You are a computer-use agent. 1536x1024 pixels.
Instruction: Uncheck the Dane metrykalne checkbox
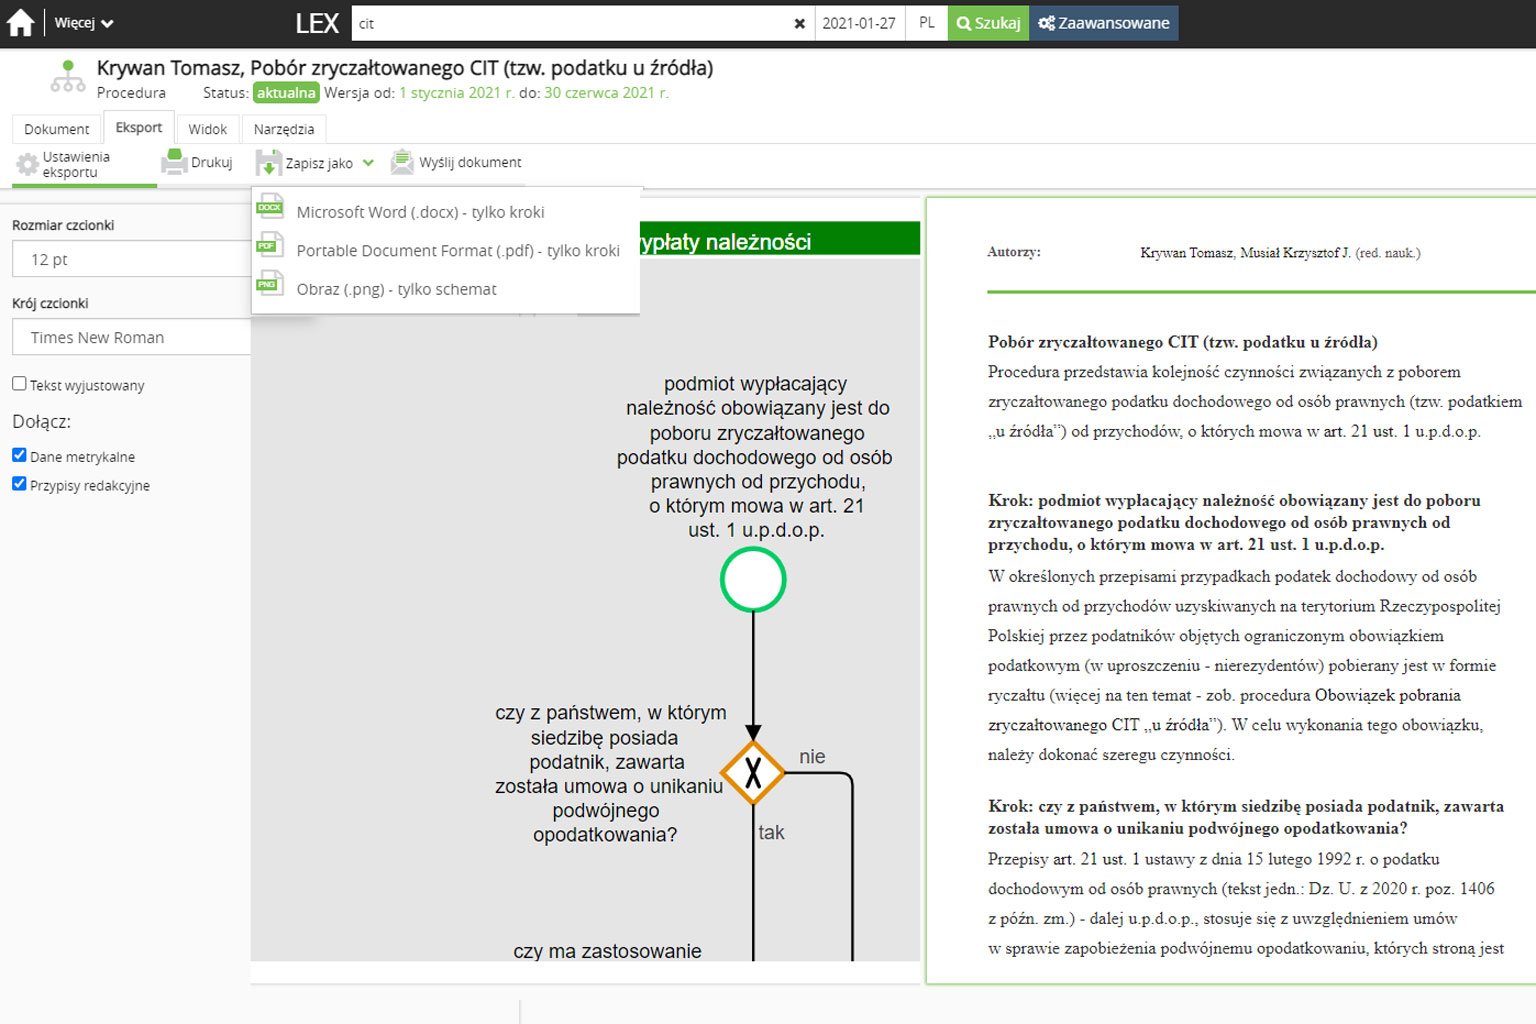pyautogui.click(x=19, y=455)
